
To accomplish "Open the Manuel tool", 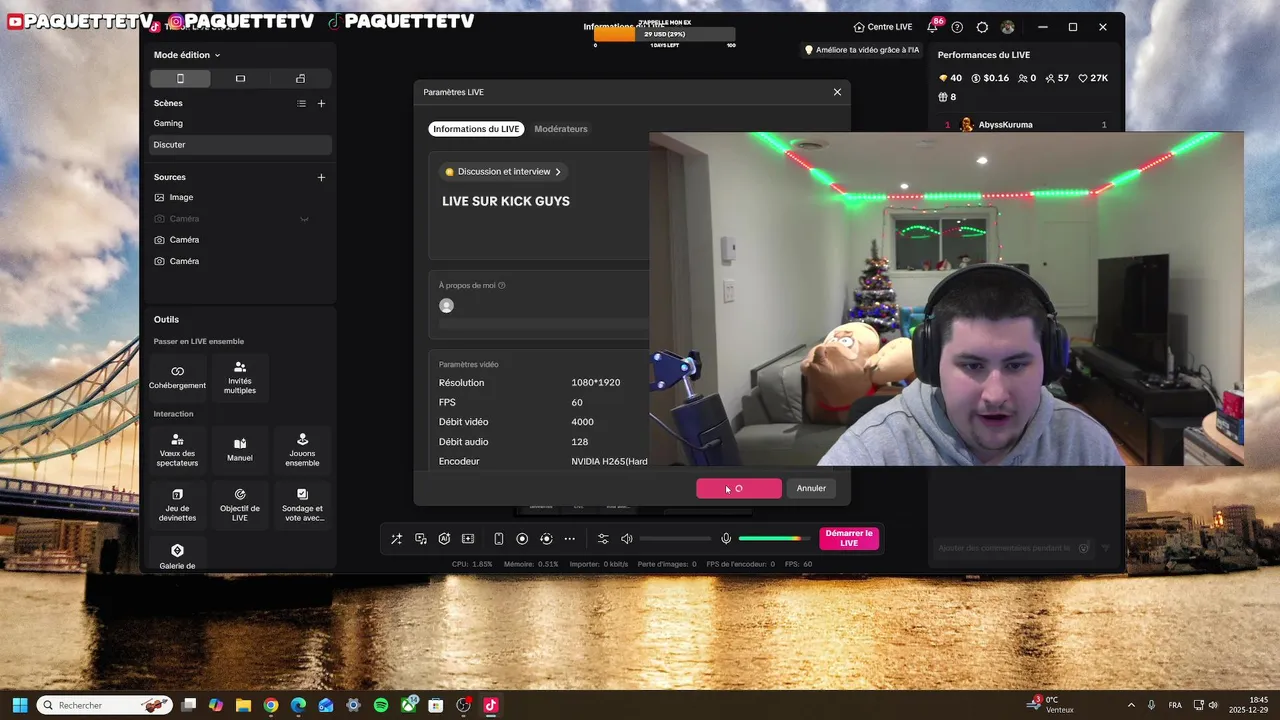I will coord(240,450).
